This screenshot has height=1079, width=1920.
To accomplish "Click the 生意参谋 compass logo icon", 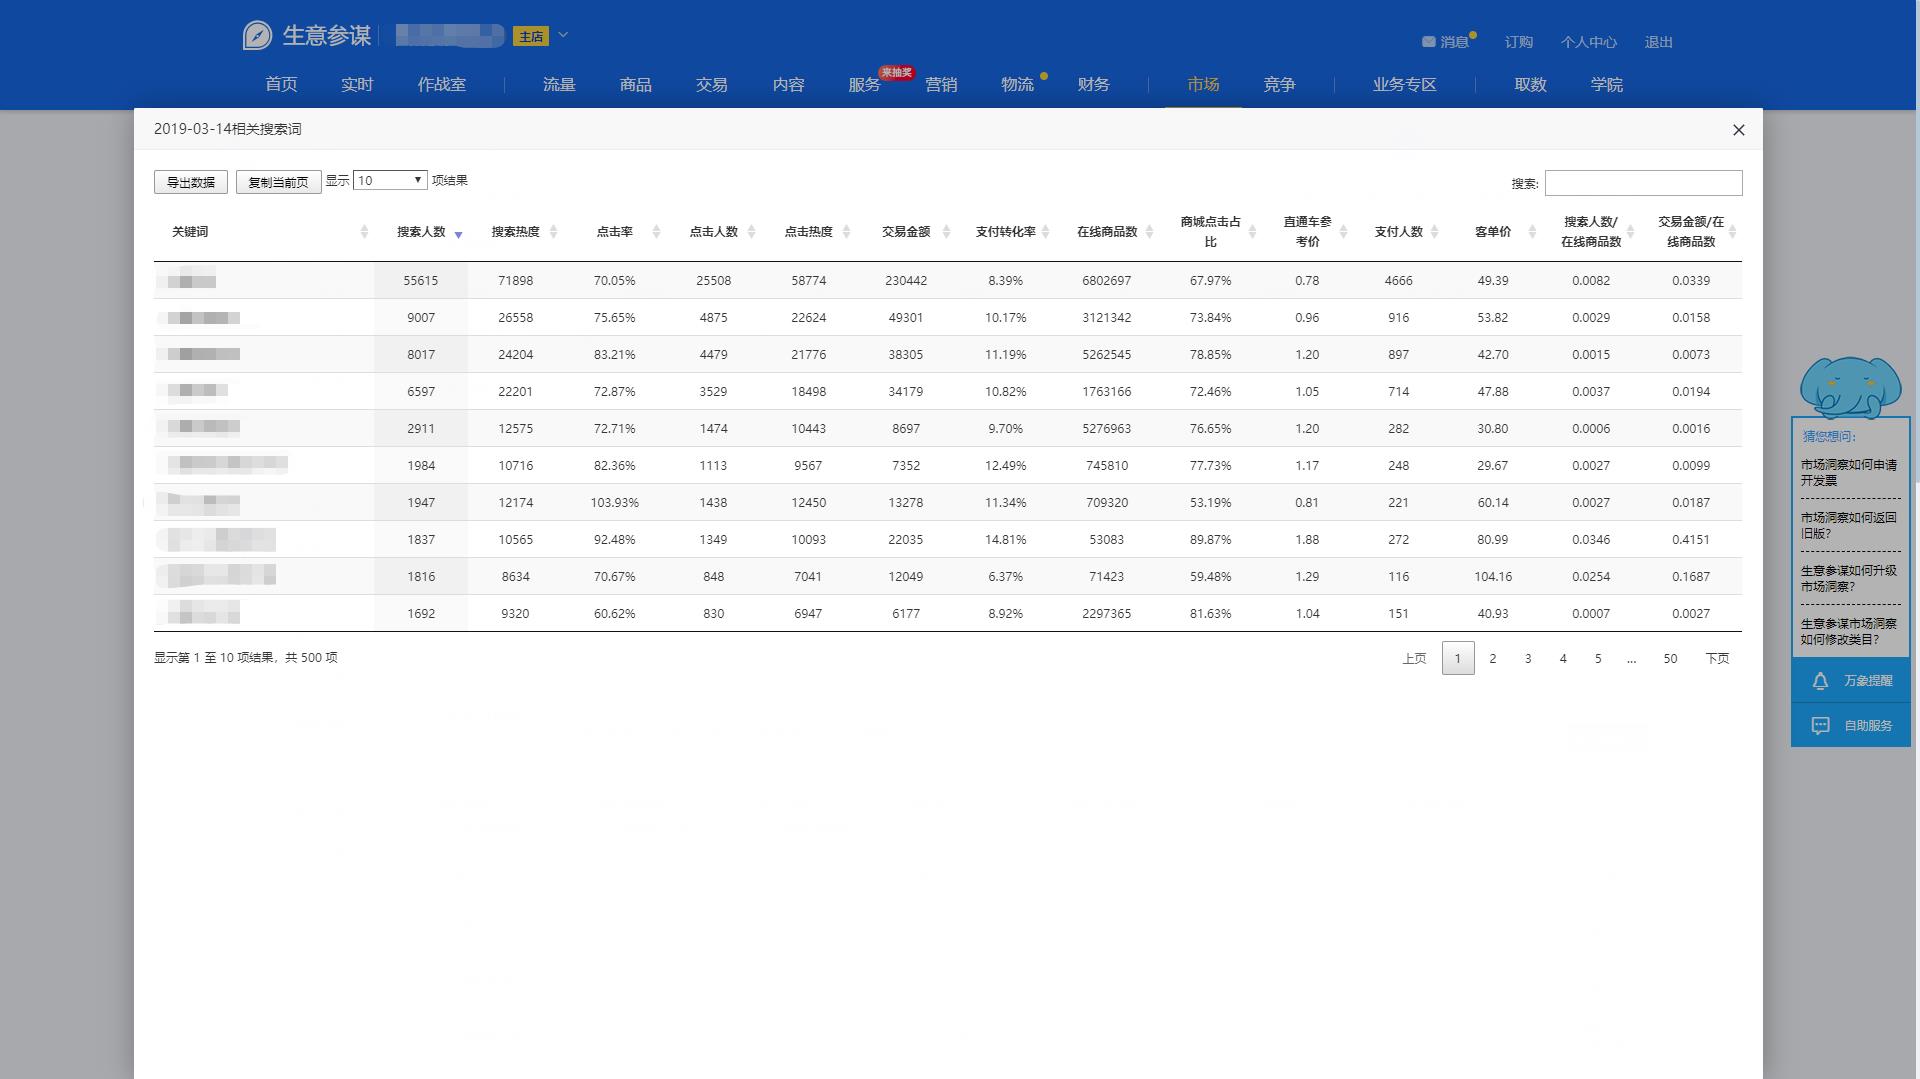I will (257, 36).
